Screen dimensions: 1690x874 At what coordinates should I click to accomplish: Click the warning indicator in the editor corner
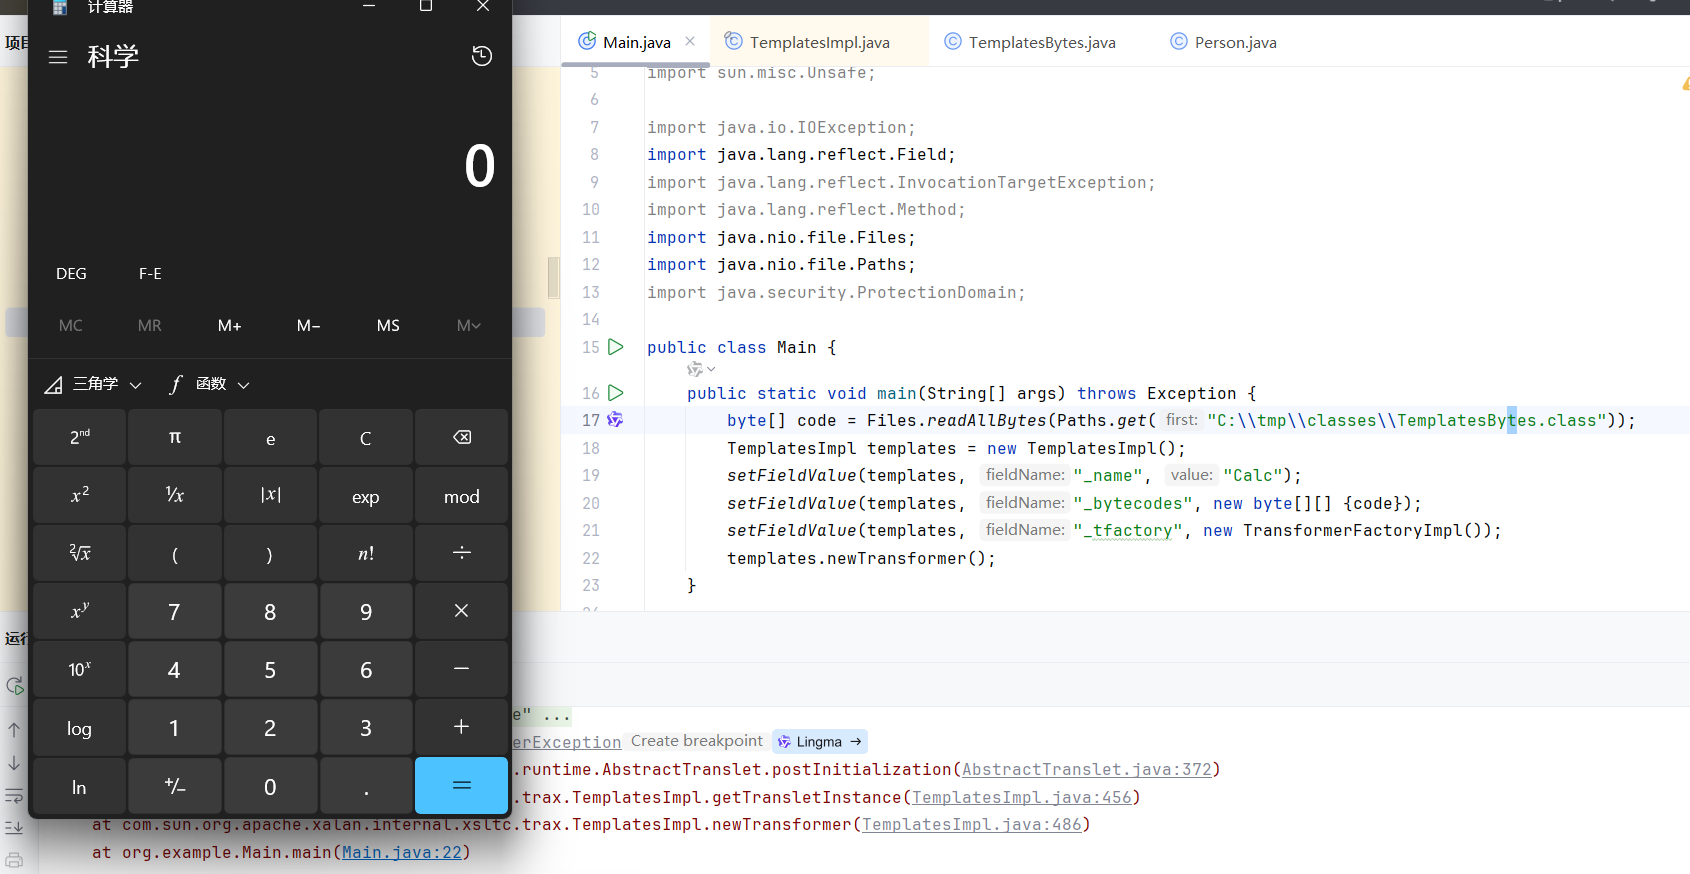click(1685, 84)
